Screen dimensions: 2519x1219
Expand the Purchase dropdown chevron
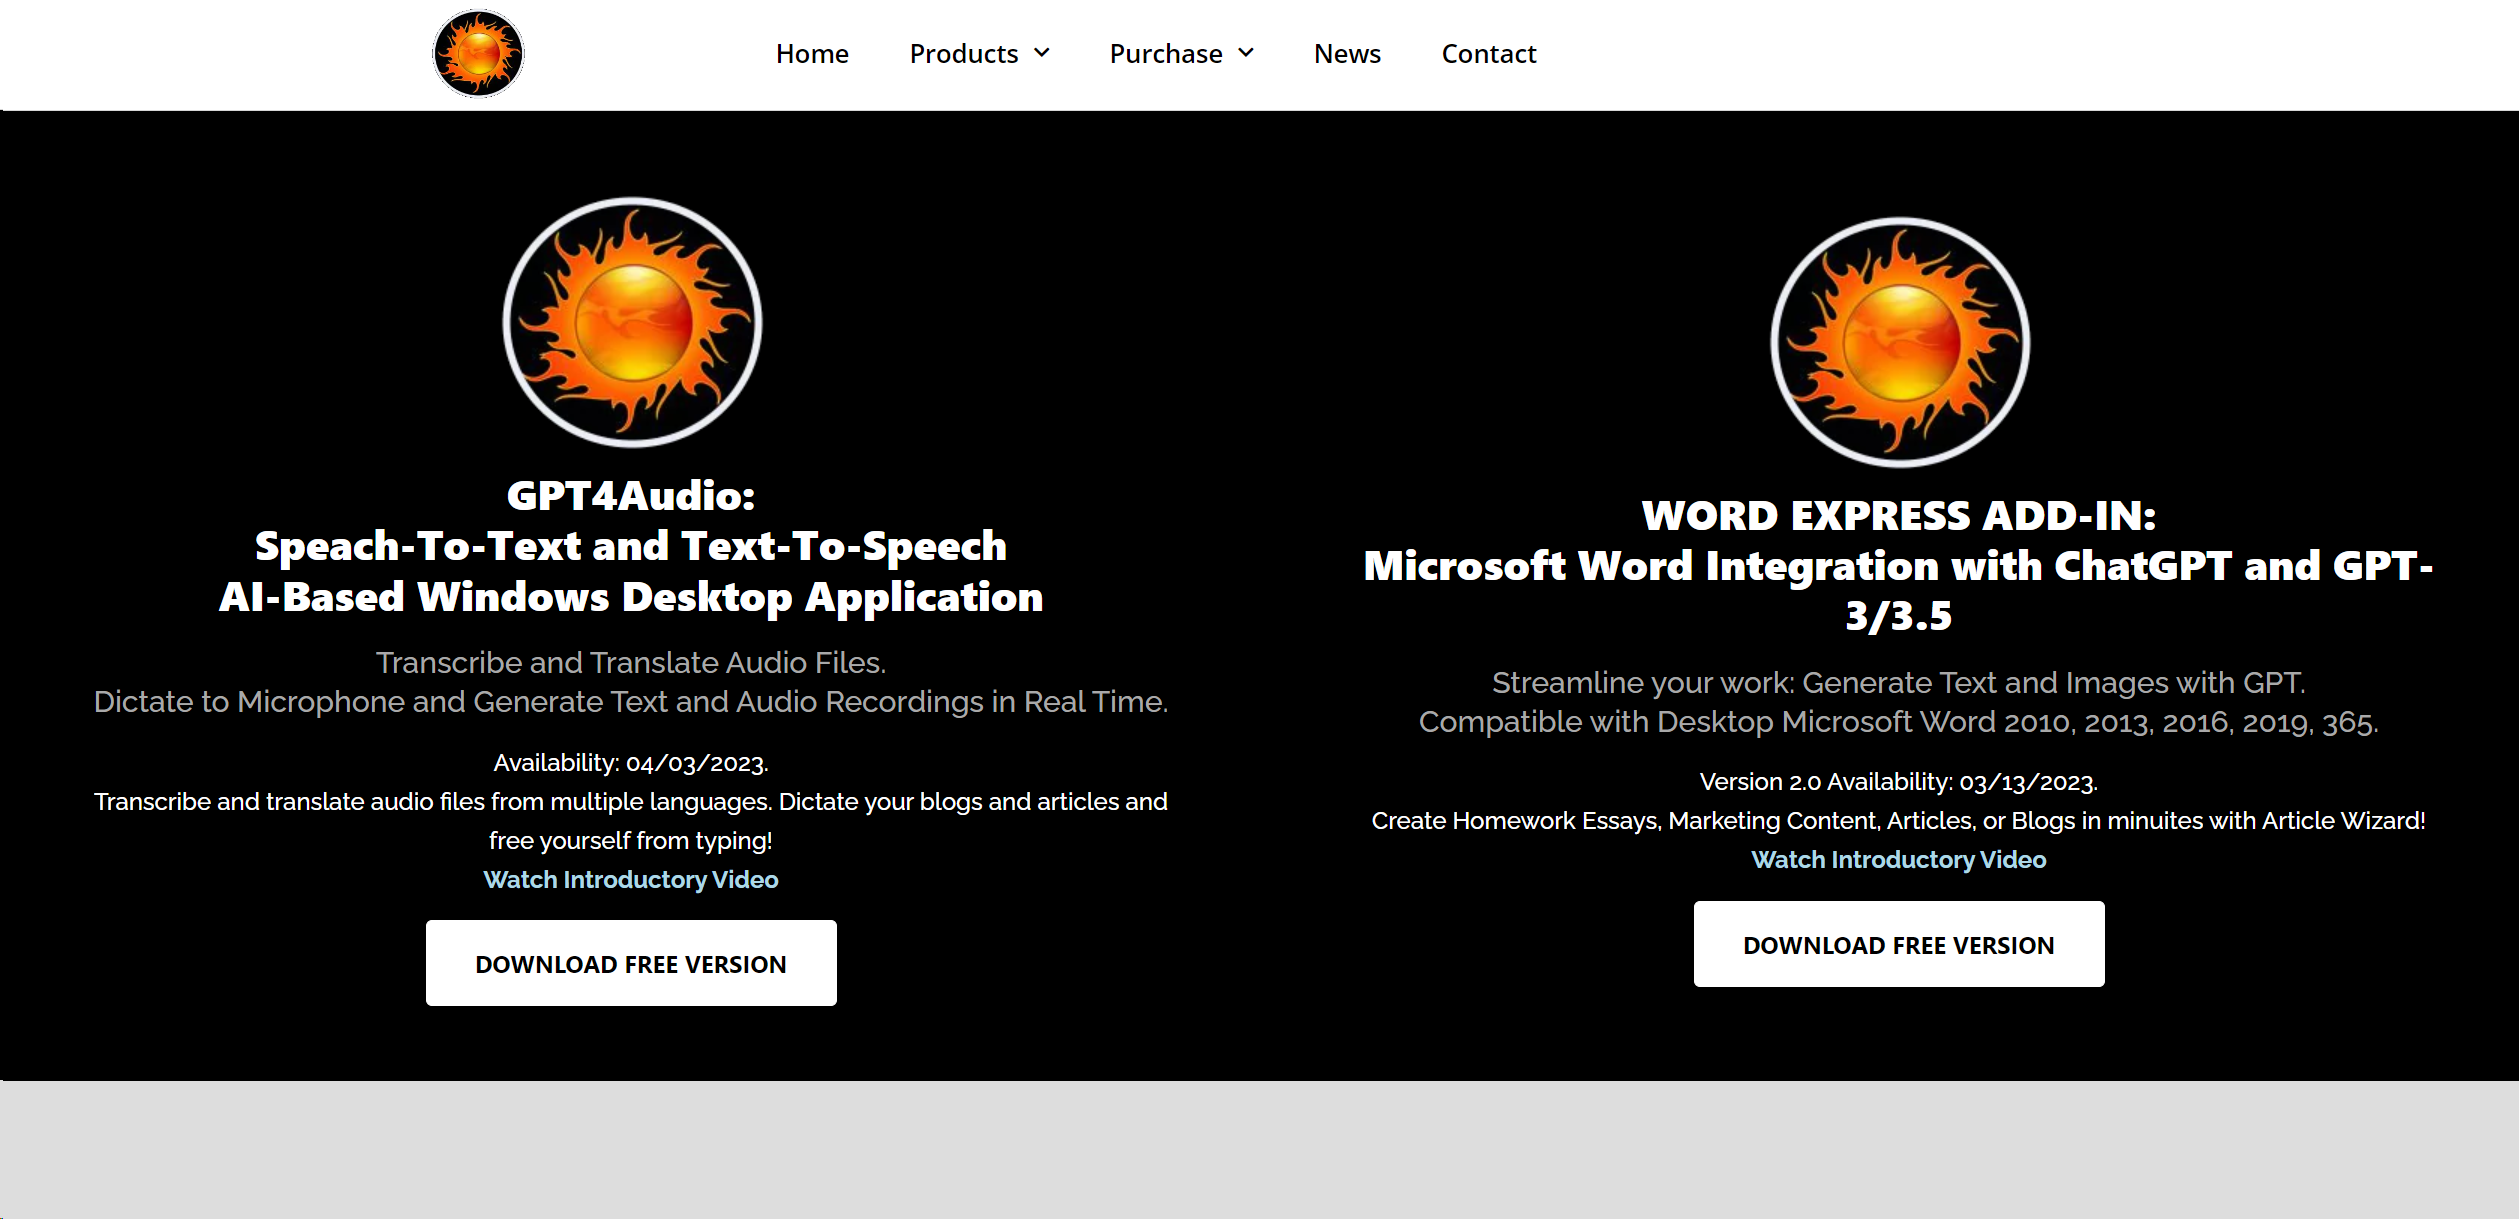coord(1246,53)
